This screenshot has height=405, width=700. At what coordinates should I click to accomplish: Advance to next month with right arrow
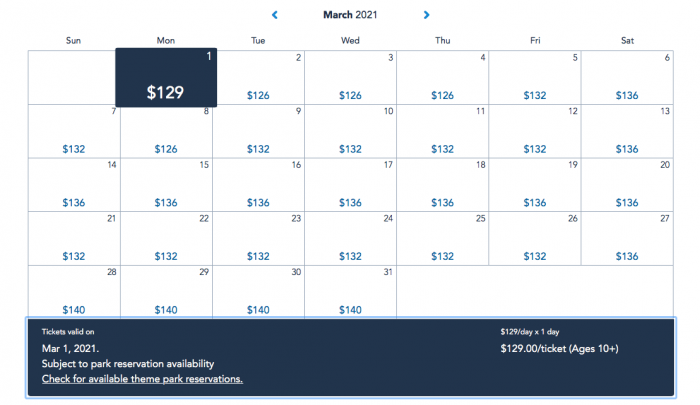tap(426, 15)
